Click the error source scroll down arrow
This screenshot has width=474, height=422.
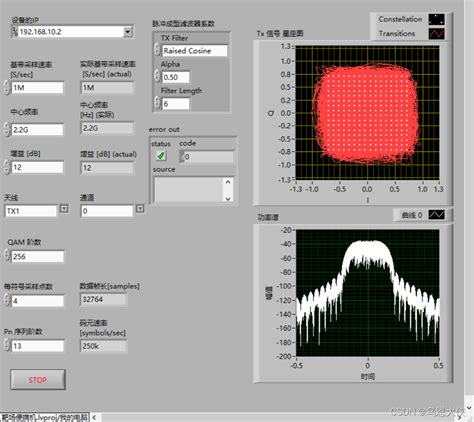[x=228, y=199]
